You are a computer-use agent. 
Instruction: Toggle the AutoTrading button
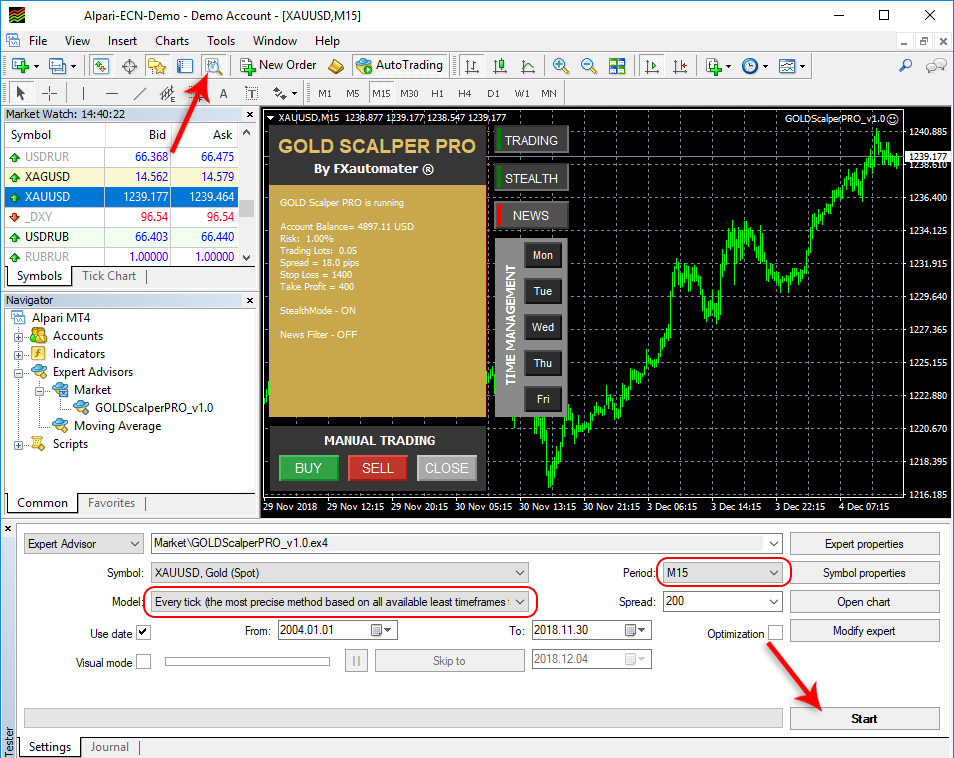click(x=400, y=65)
